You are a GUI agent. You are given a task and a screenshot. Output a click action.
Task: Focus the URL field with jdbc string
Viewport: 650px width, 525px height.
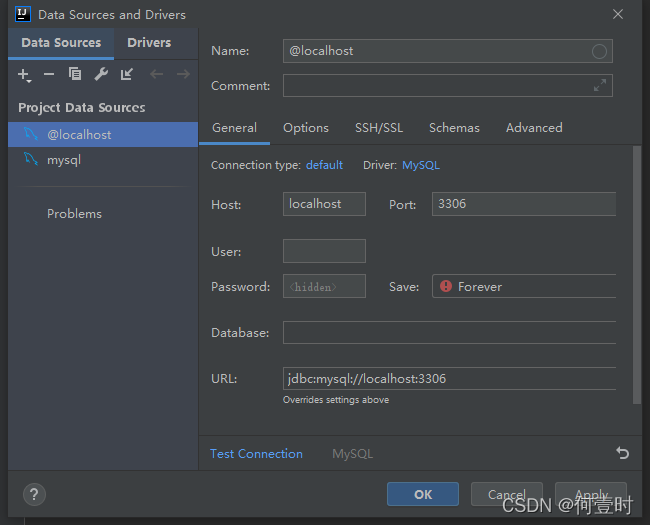449,379
